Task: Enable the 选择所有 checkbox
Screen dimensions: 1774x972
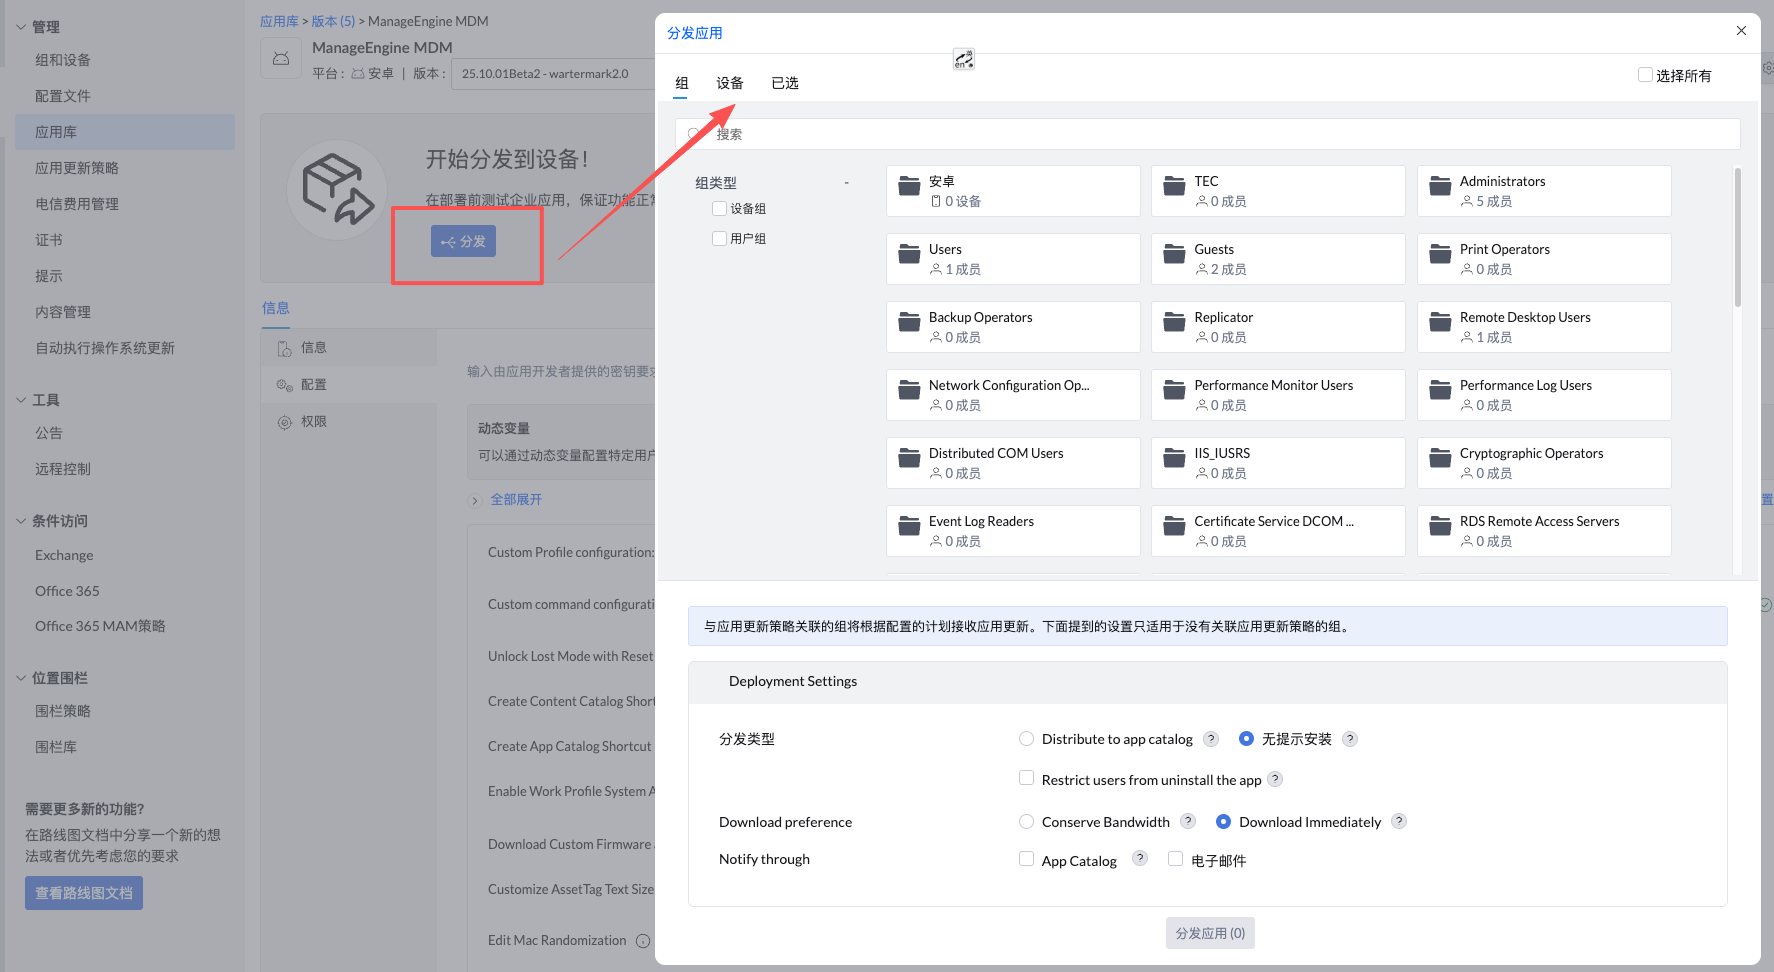Action: (1645, 75)
